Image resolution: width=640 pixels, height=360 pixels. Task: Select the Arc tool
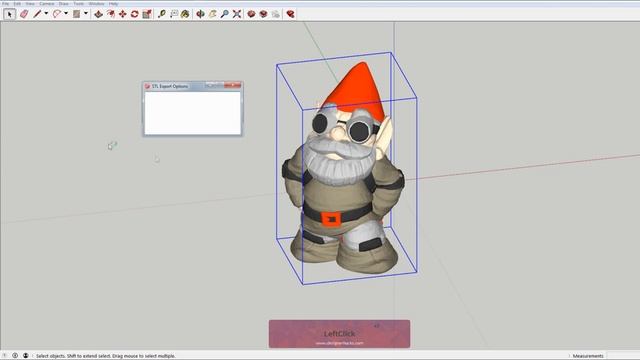[57, 14]
